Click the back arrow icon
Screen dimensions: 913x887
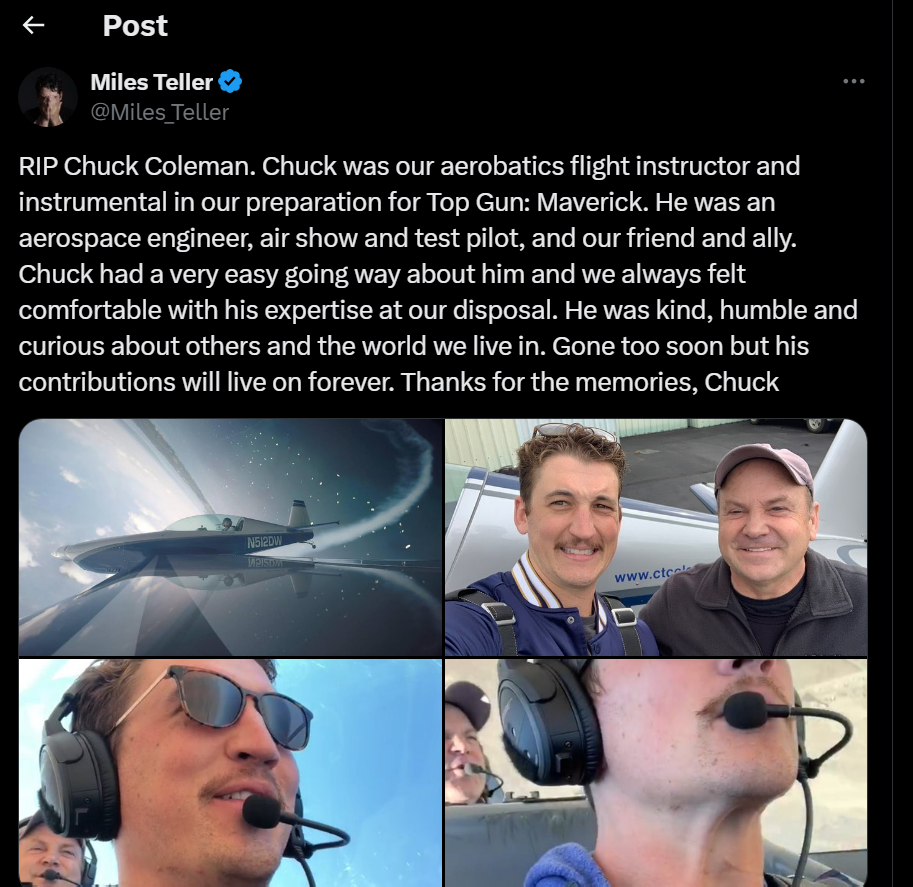tap(33, 25)
